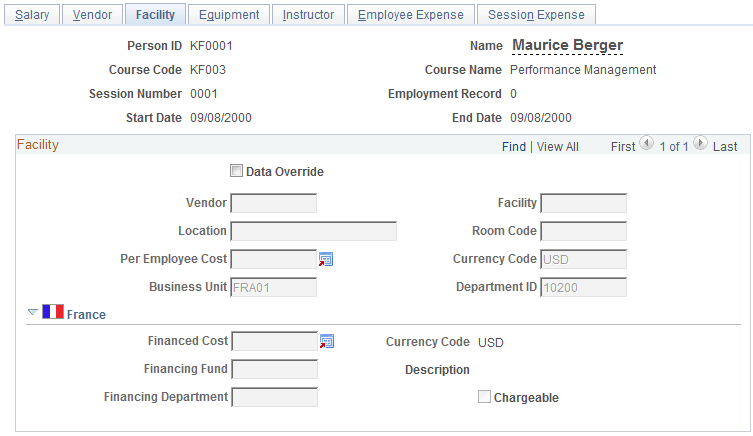Screen dimensions: 753x436
Task: Click the View All link
Action: click(x=558, y=146)
